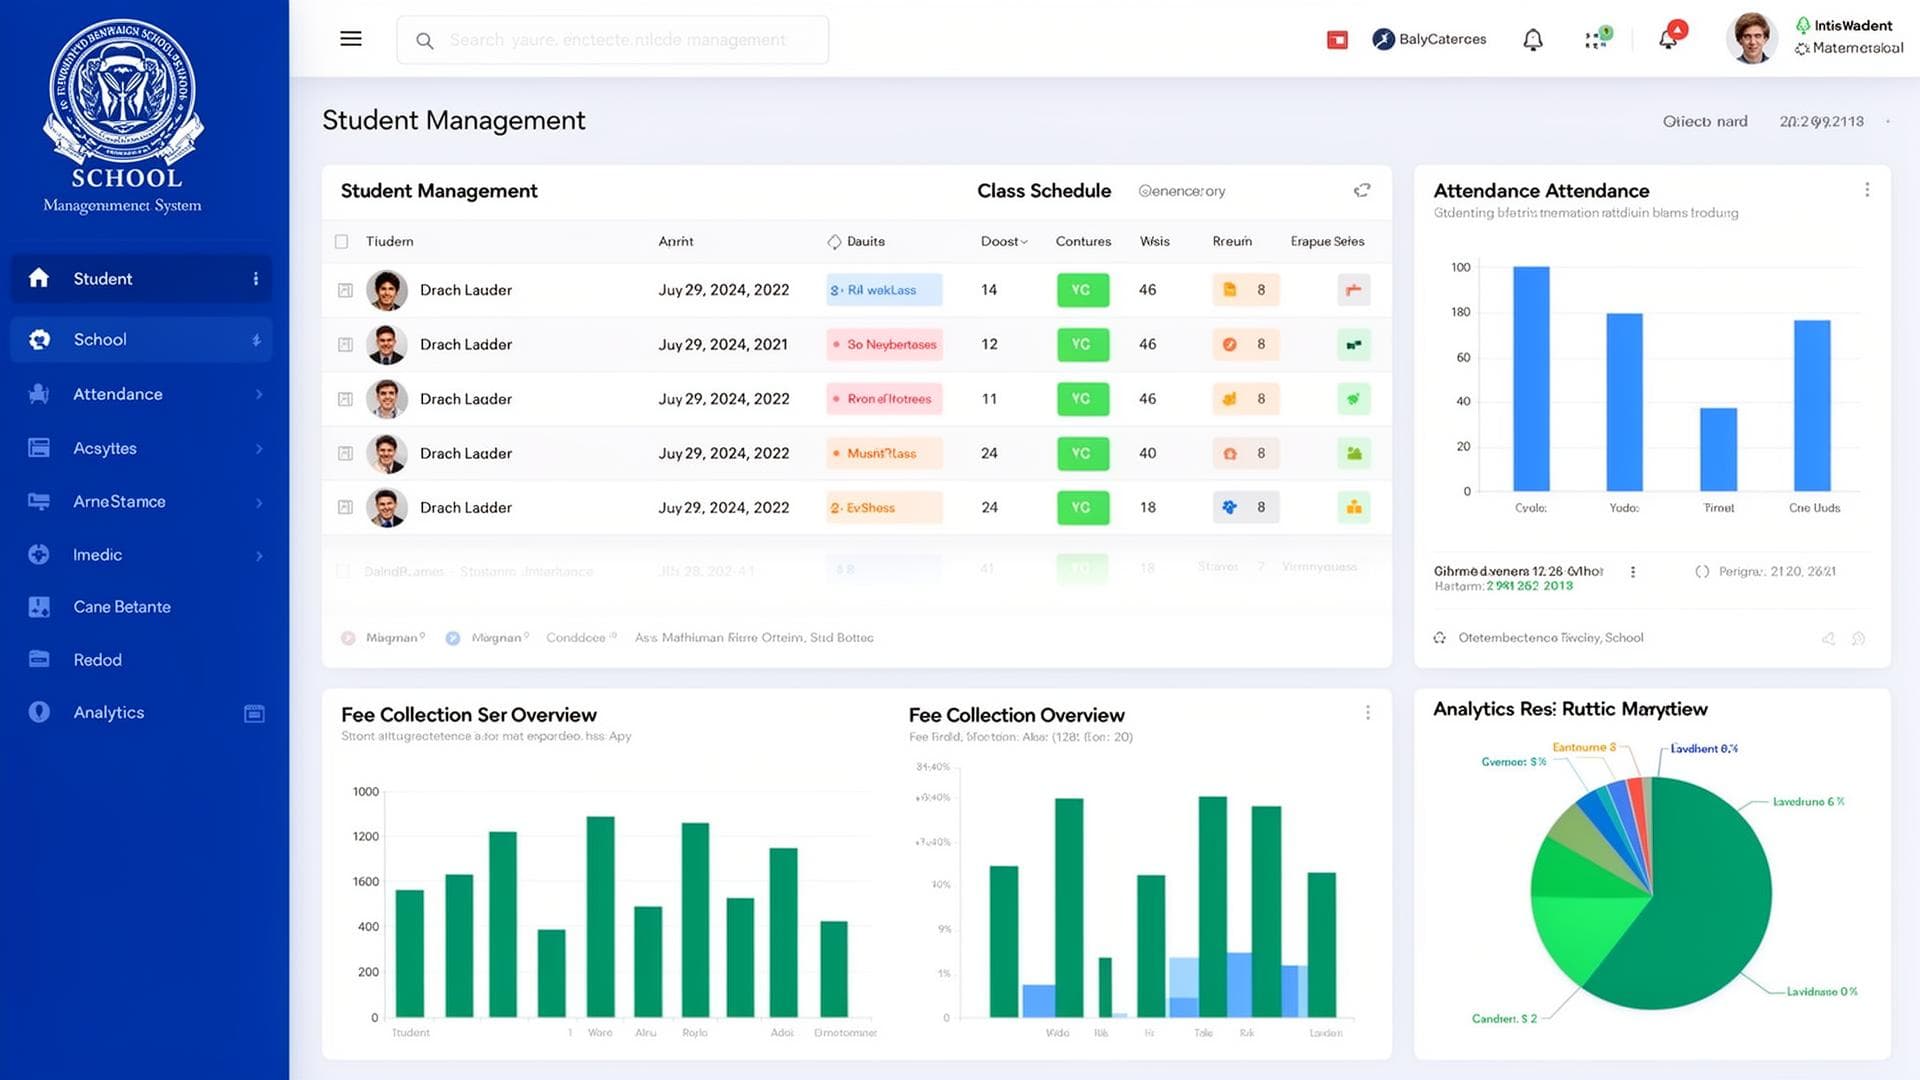The image size is (1920, 1080).
Task: Open alerts bell with red badge
Action: tap(1671, 37)
